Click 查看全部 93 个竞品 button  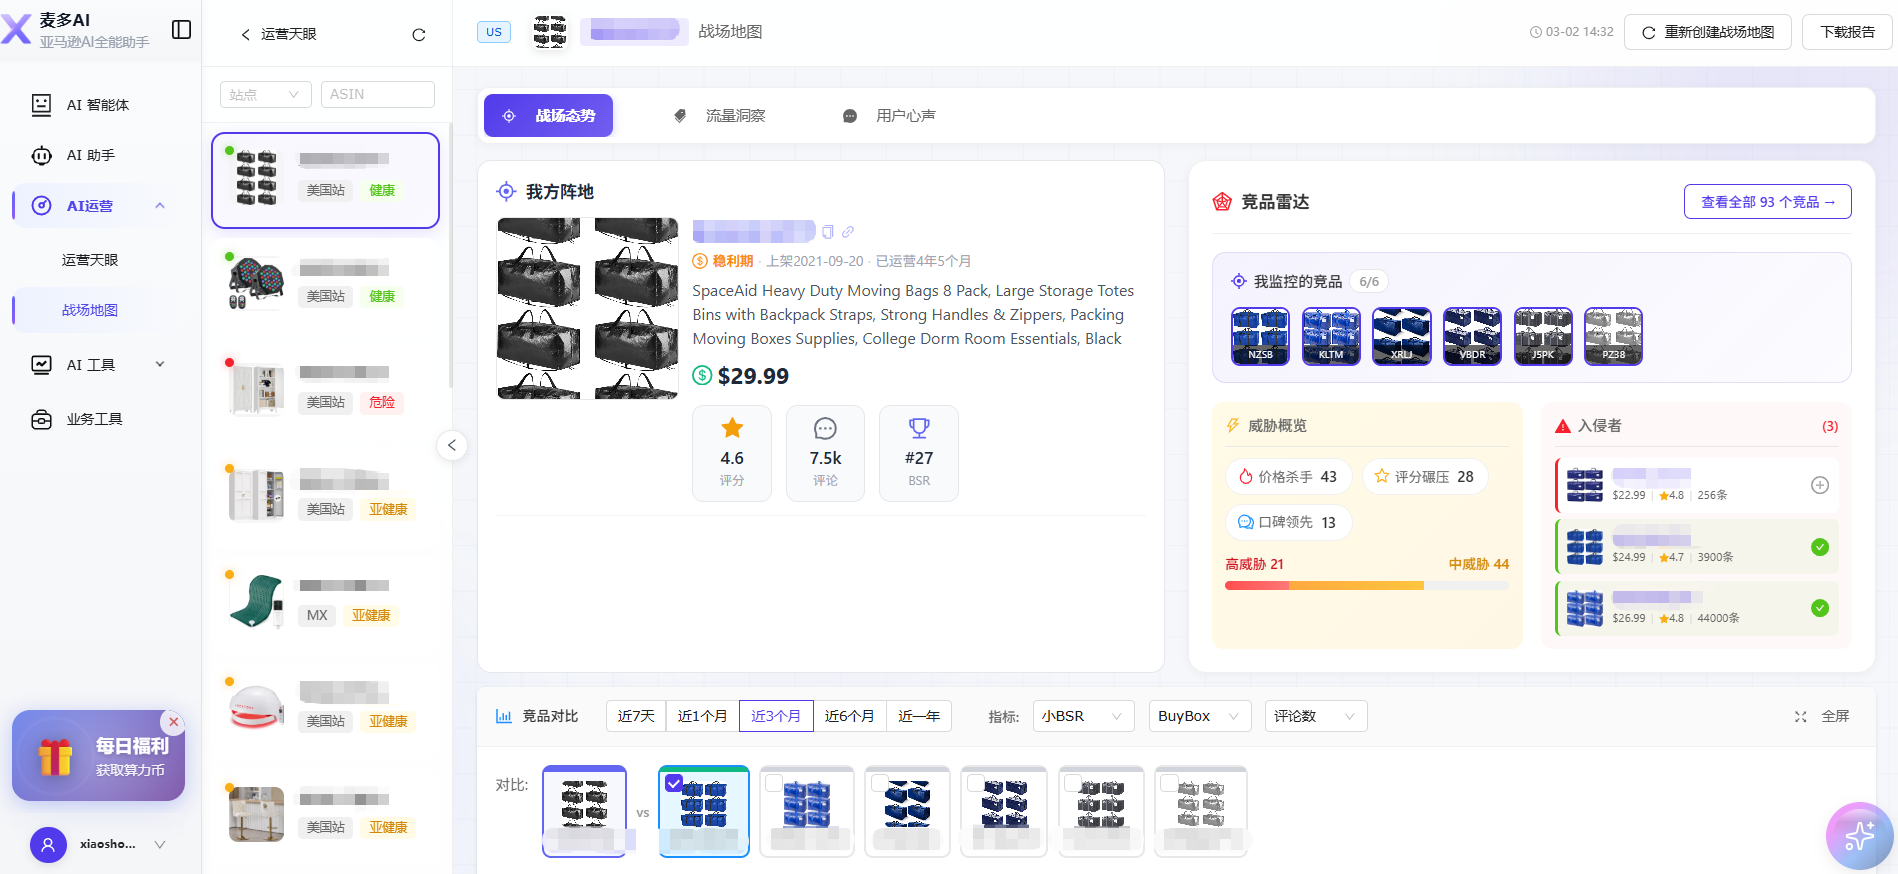[1767, 202]
